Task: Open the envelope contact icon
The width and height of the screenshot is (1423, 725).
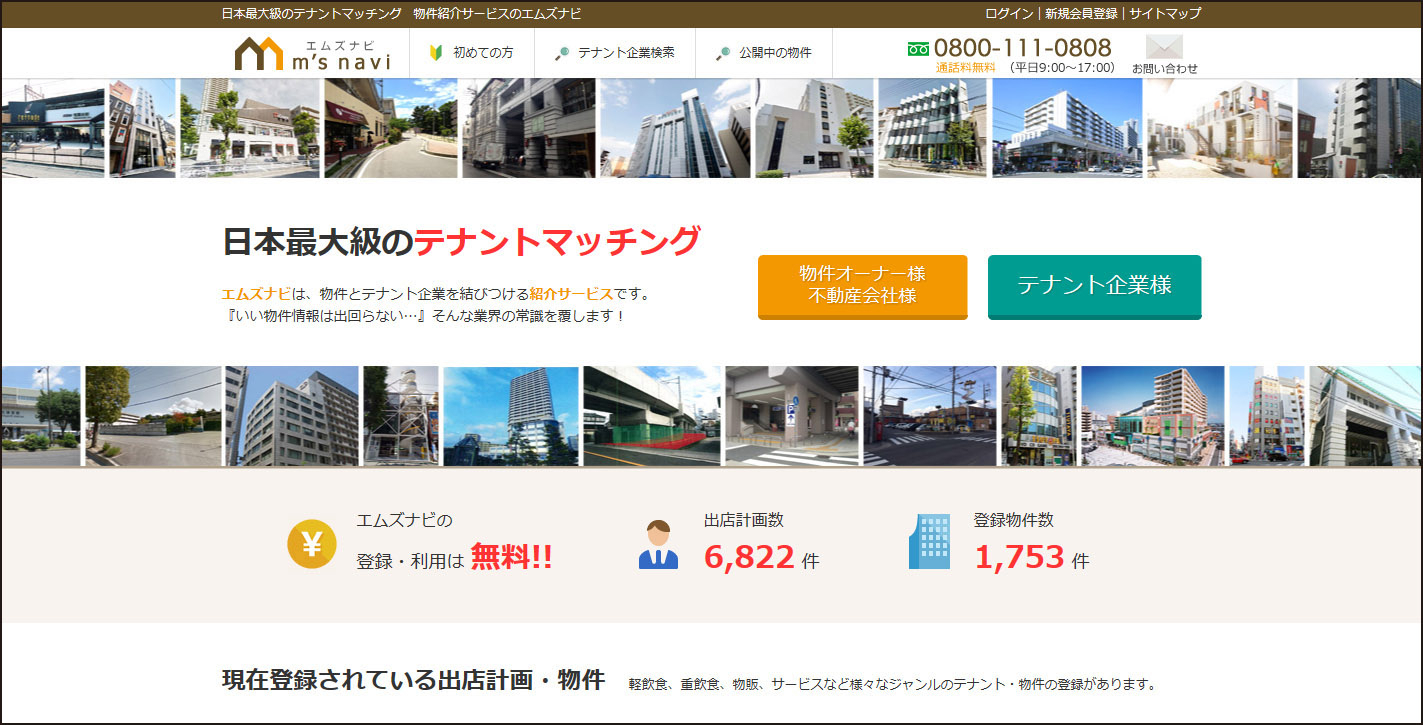Action: click(x=1164, y=47)
